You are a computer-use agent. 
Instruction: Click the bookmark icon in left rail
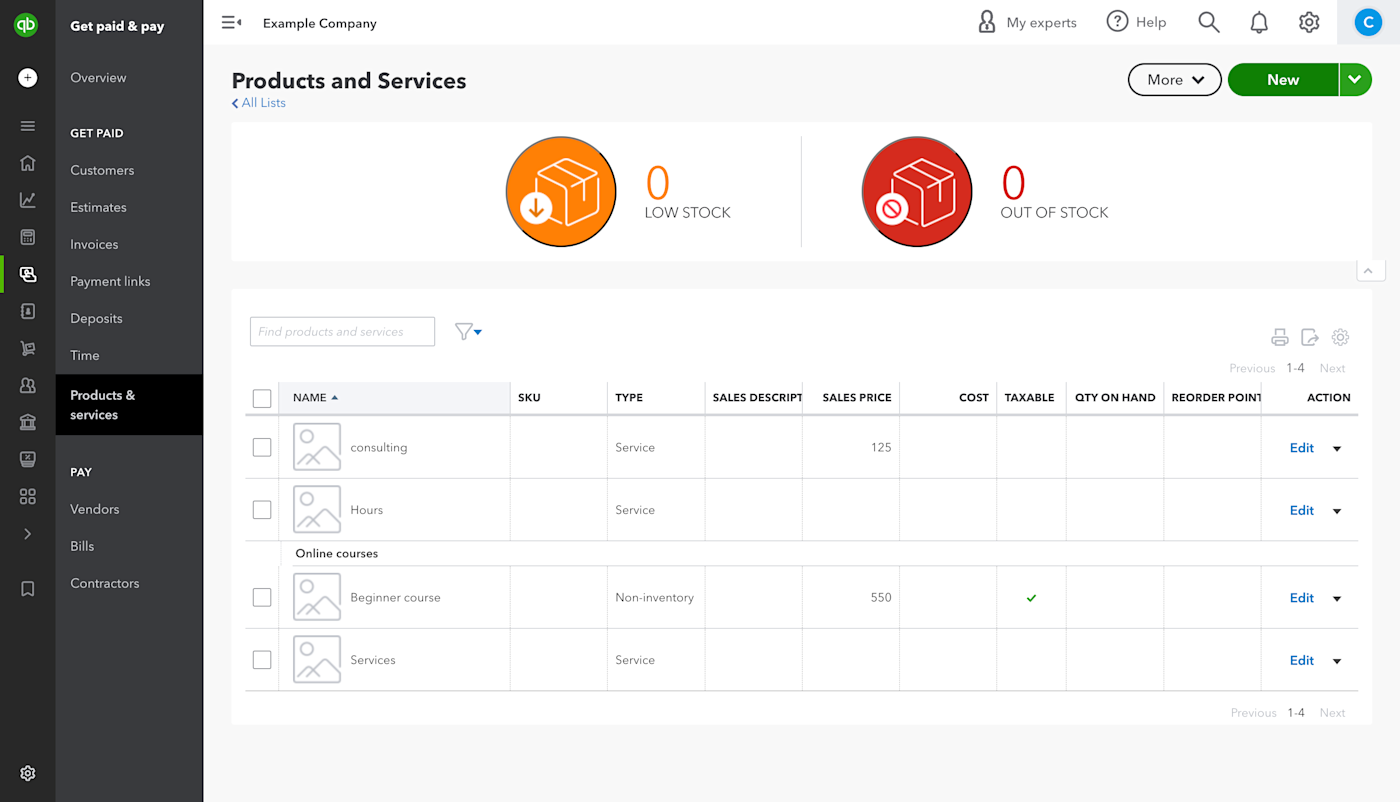pyautogui.click(x=28, y=589)
